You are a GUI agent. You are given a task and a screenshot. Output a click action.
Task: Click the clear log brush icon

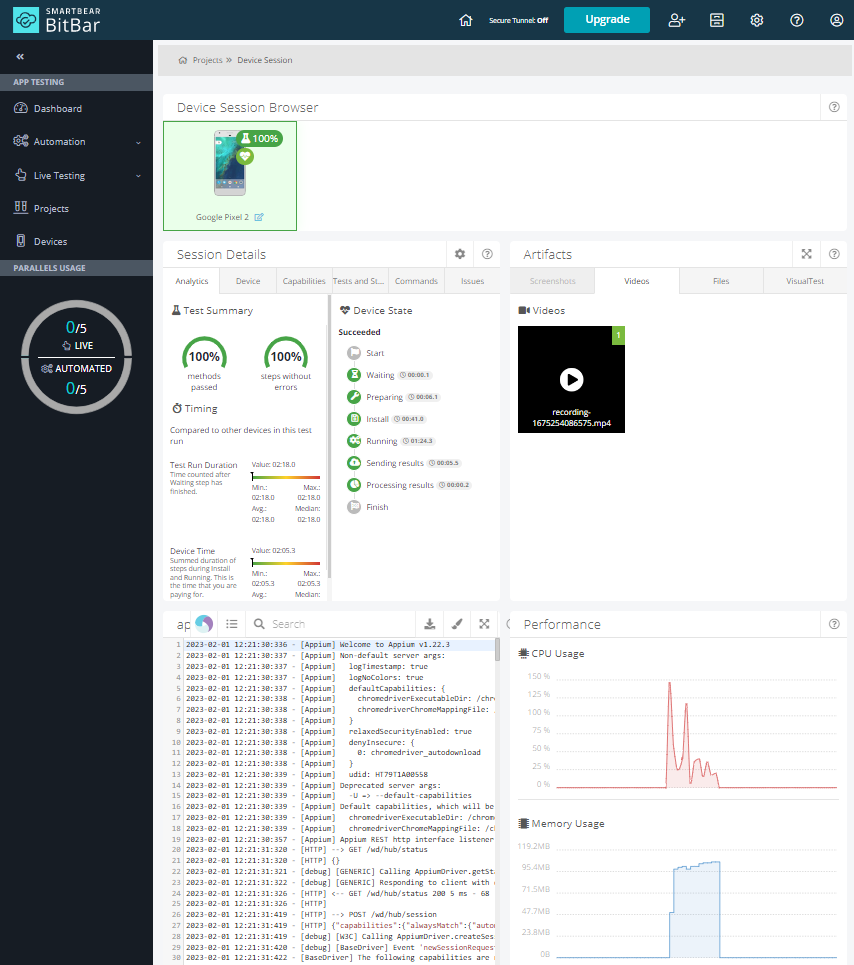457,623
